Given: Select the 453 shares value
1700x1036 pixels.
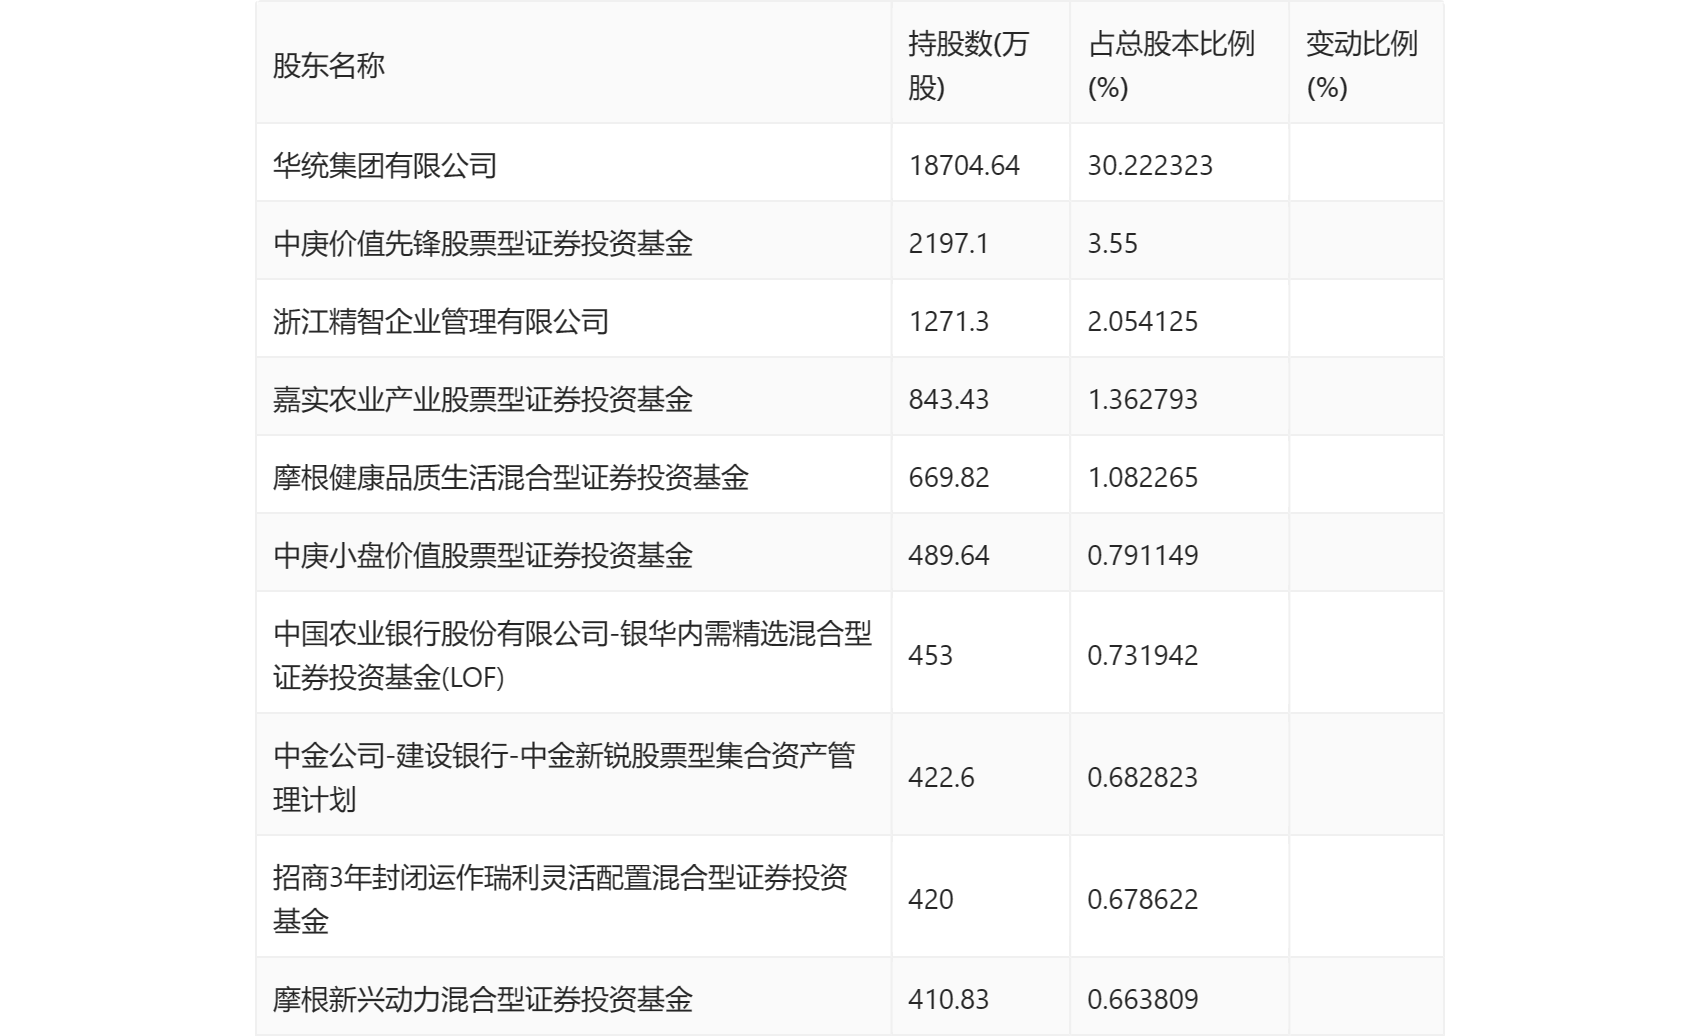Looking at the screenshot, I should click(930, 655).
